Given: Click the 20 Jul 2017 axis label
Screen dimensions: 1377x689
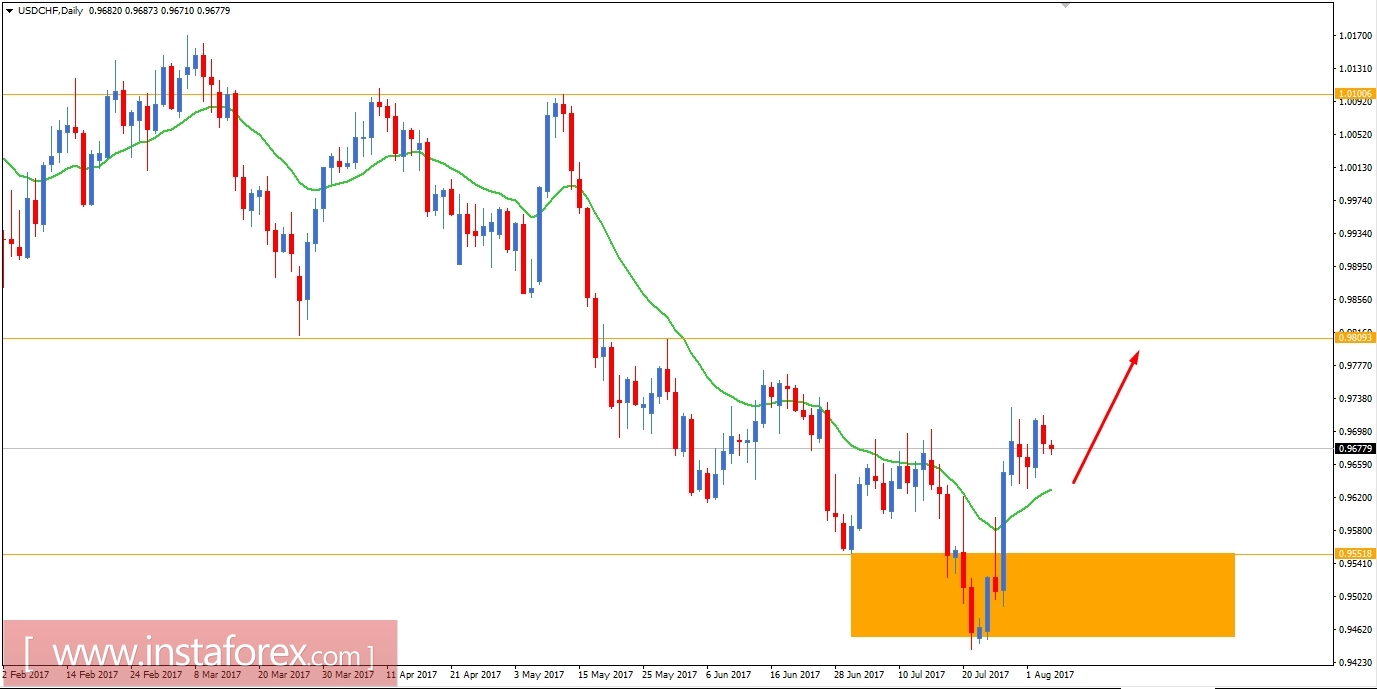Looking at the screenshot, I should click(x=984, y=675).
